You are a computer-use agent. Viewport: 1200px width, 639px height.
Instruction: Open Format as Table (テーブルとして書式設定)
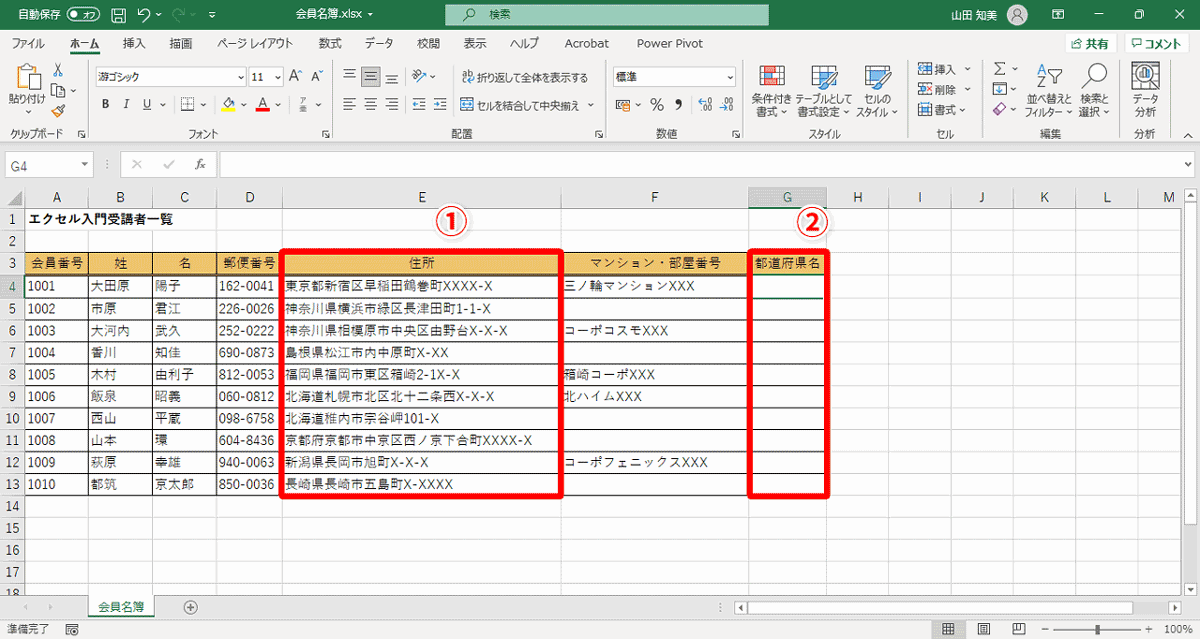tap(824, 91)
